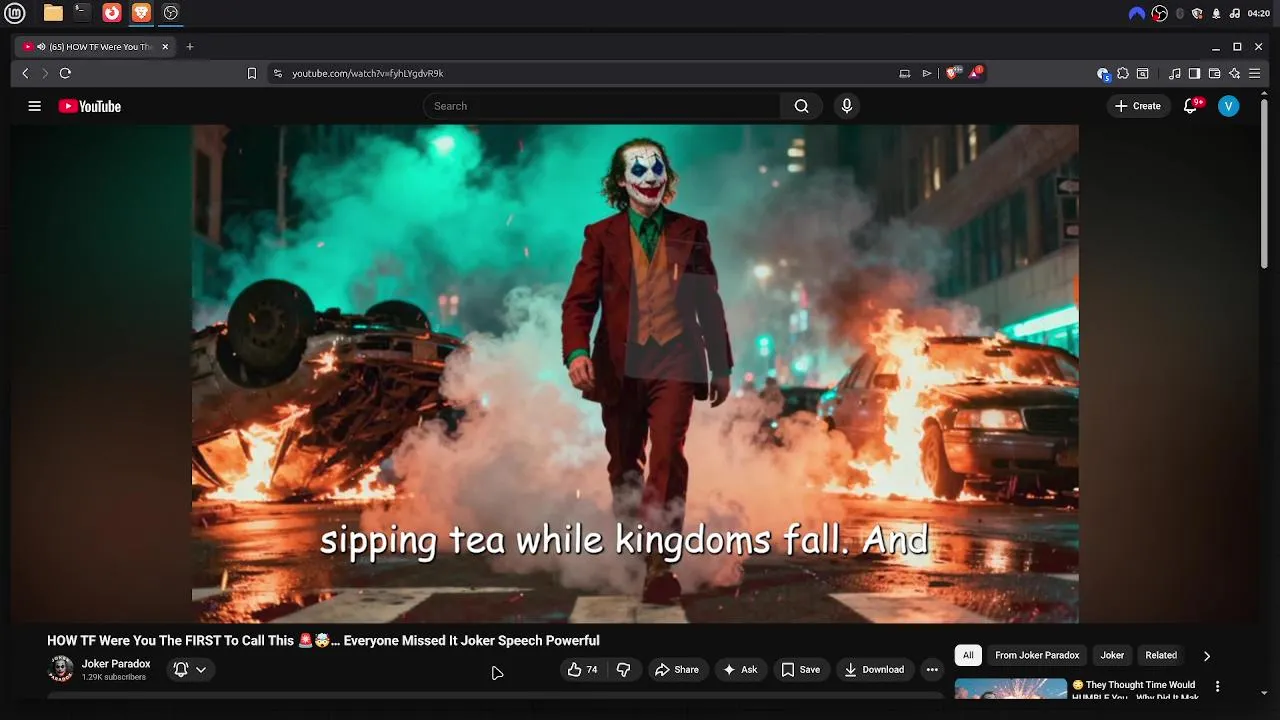This screenshot has width=1280, height=720.
Task: Reload the page in the browser
Action: click(65, 73)
